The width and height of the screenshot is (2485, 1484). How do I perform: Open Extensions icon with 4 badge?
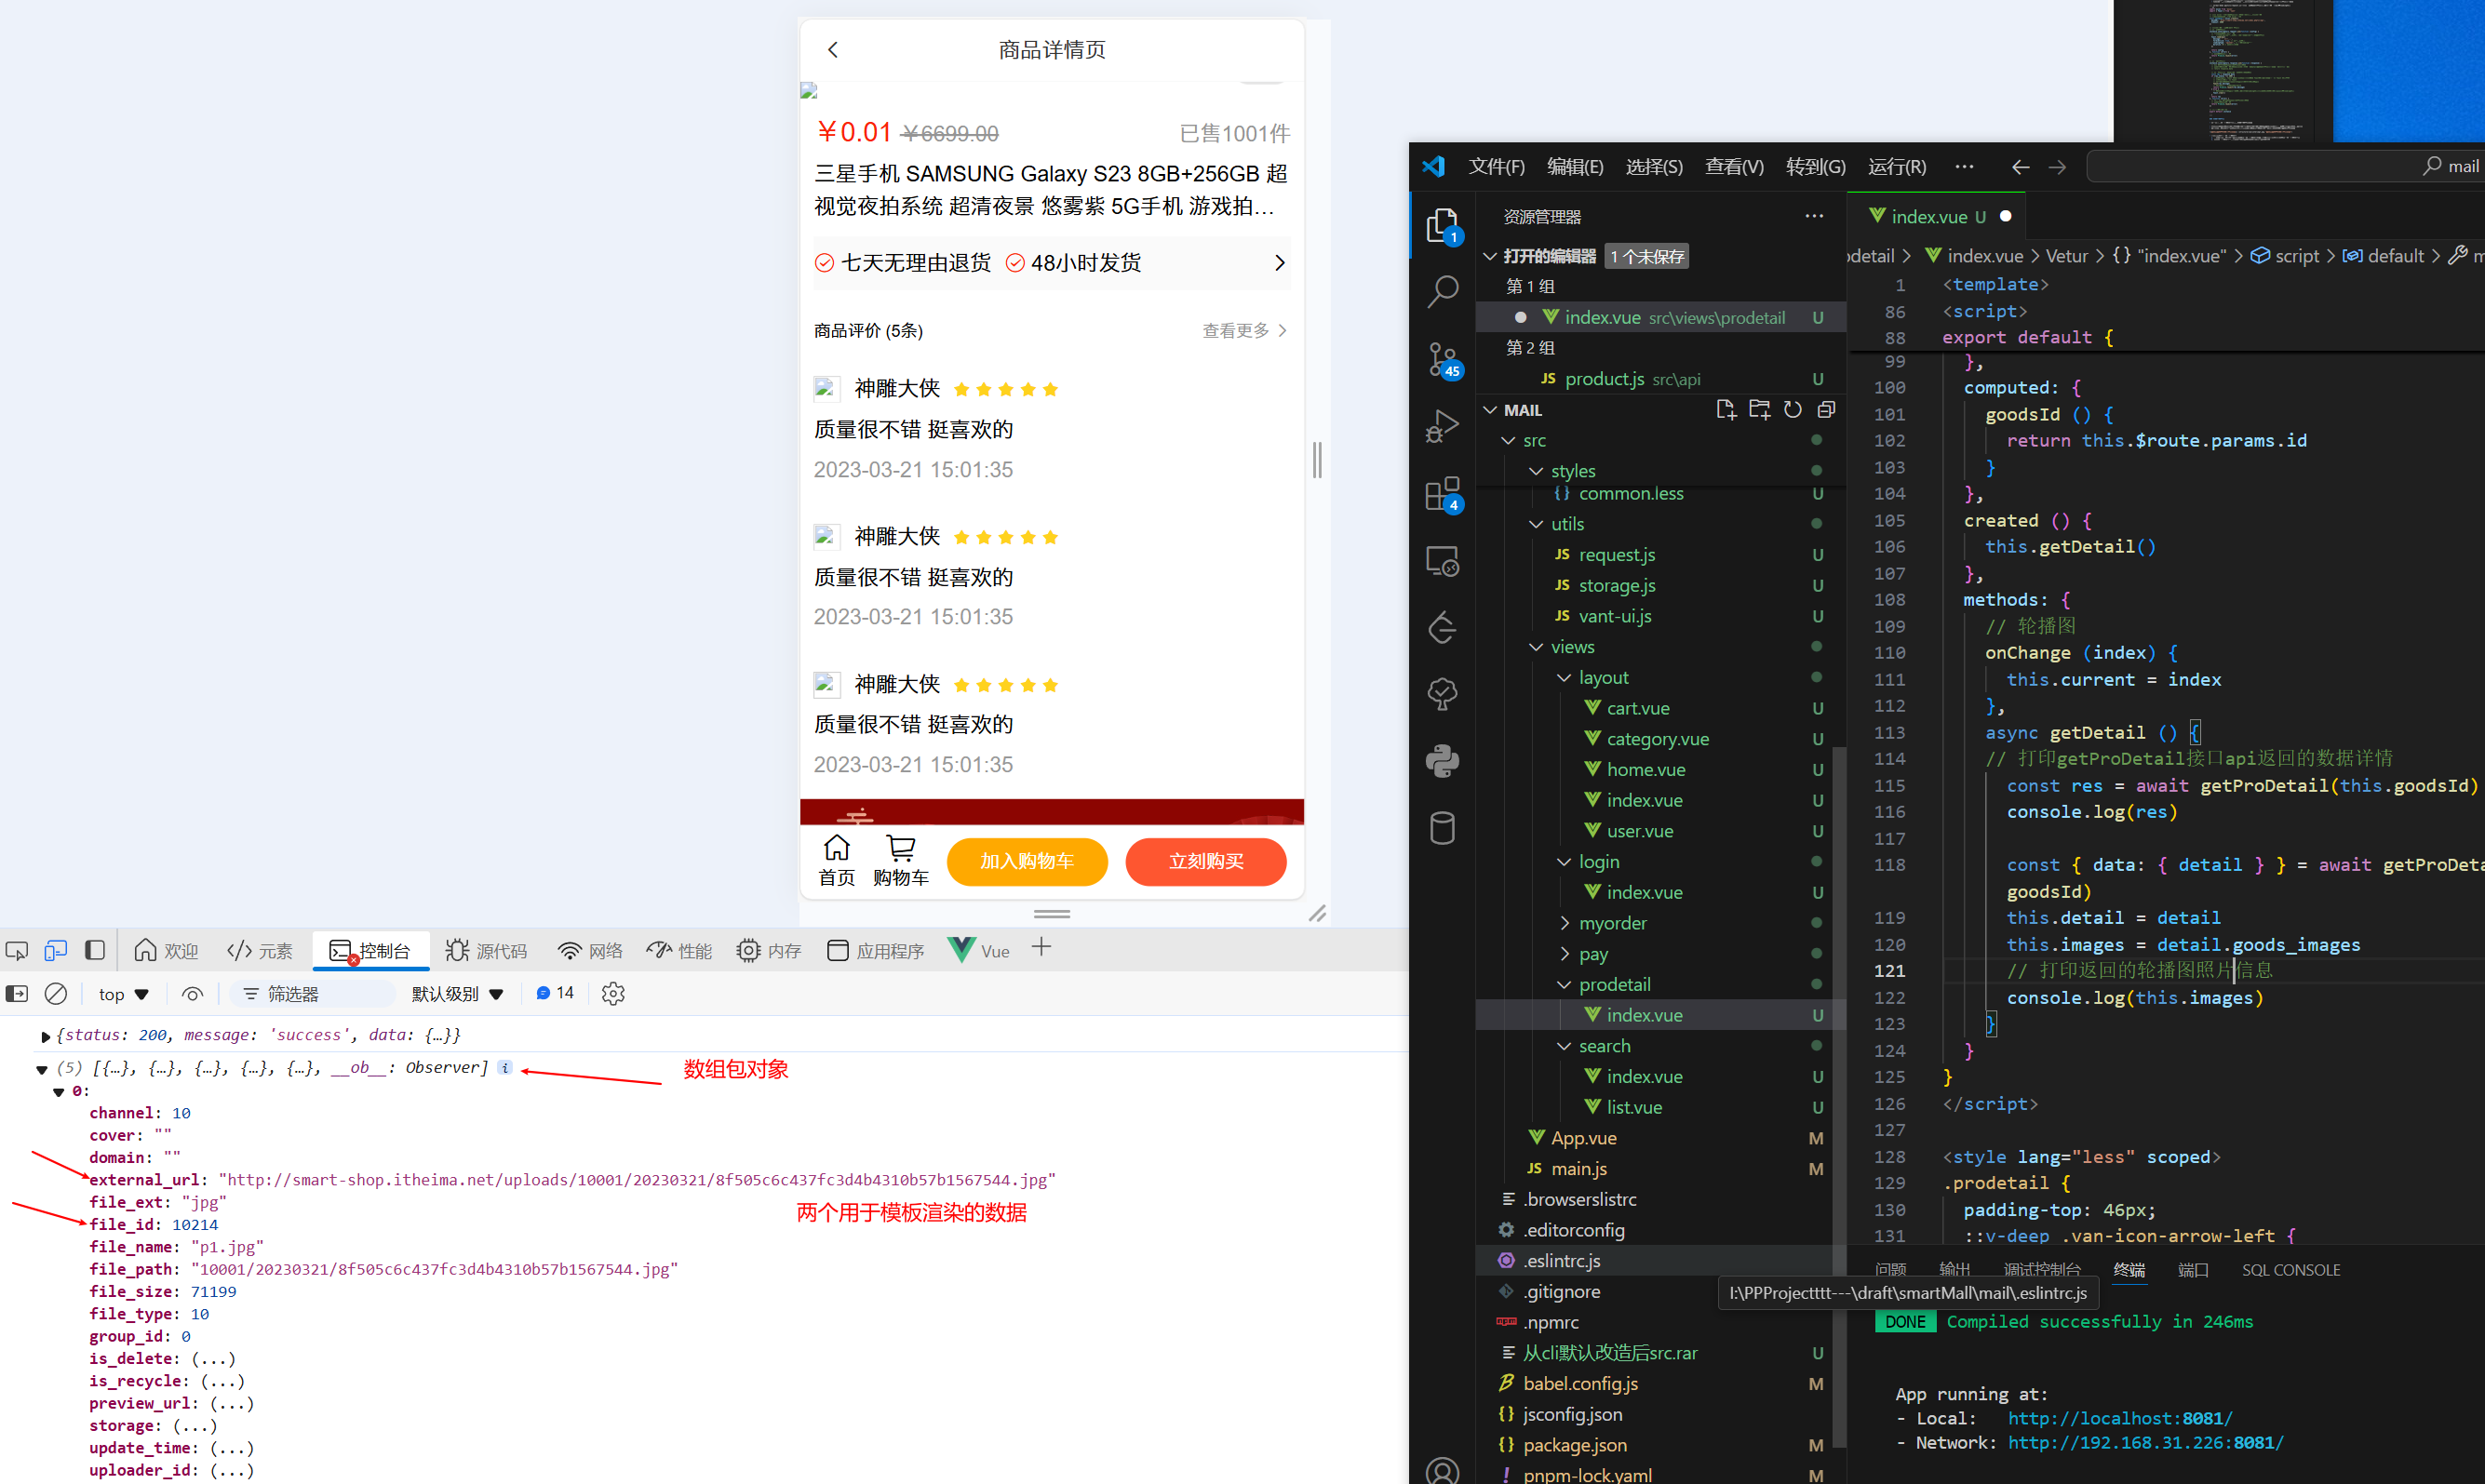click(x=1442, y=494)
